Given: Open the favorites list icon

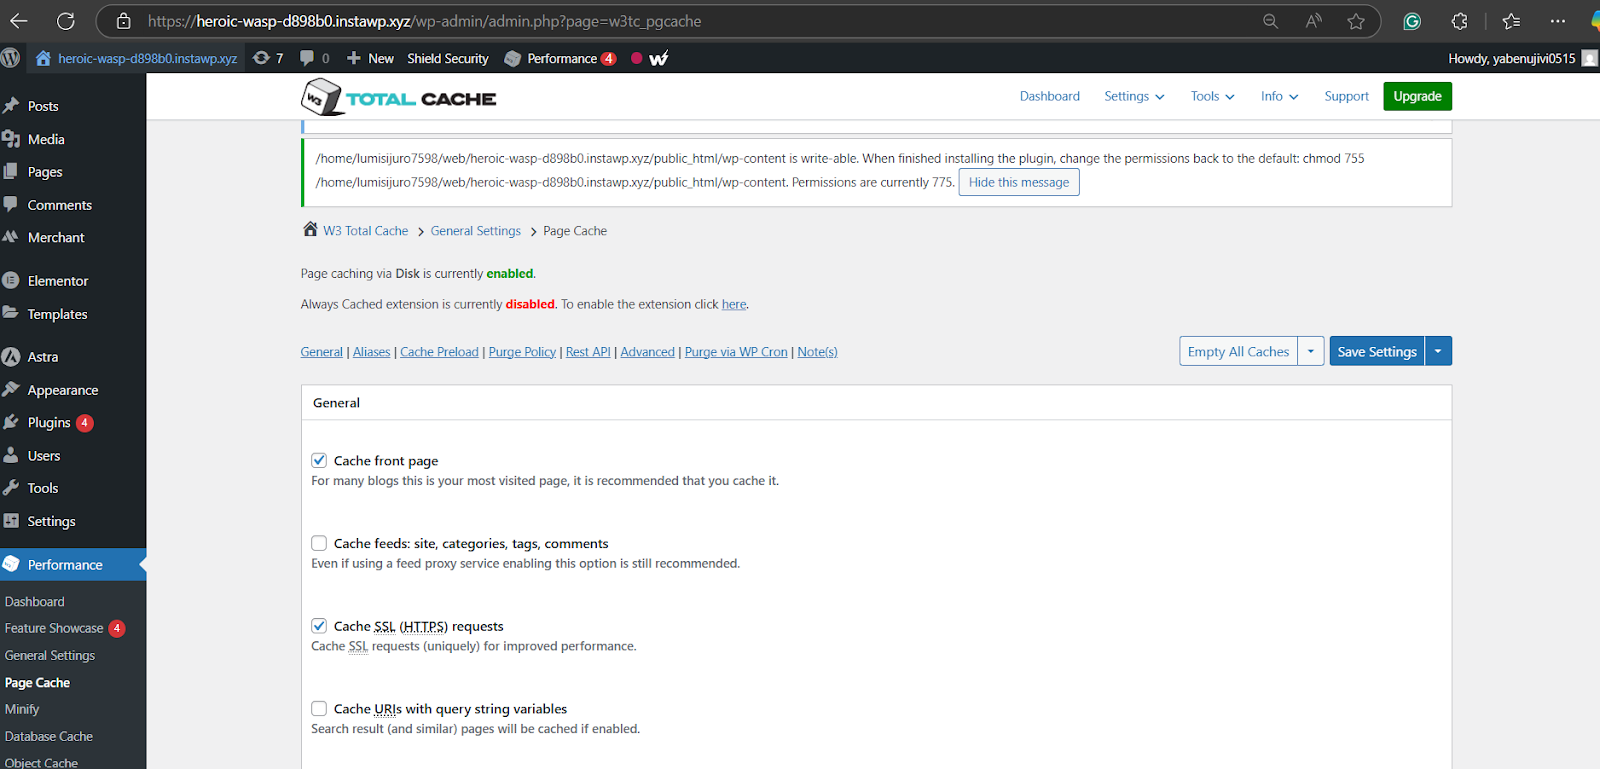Looking at the screenshot, I should 1511,21.
